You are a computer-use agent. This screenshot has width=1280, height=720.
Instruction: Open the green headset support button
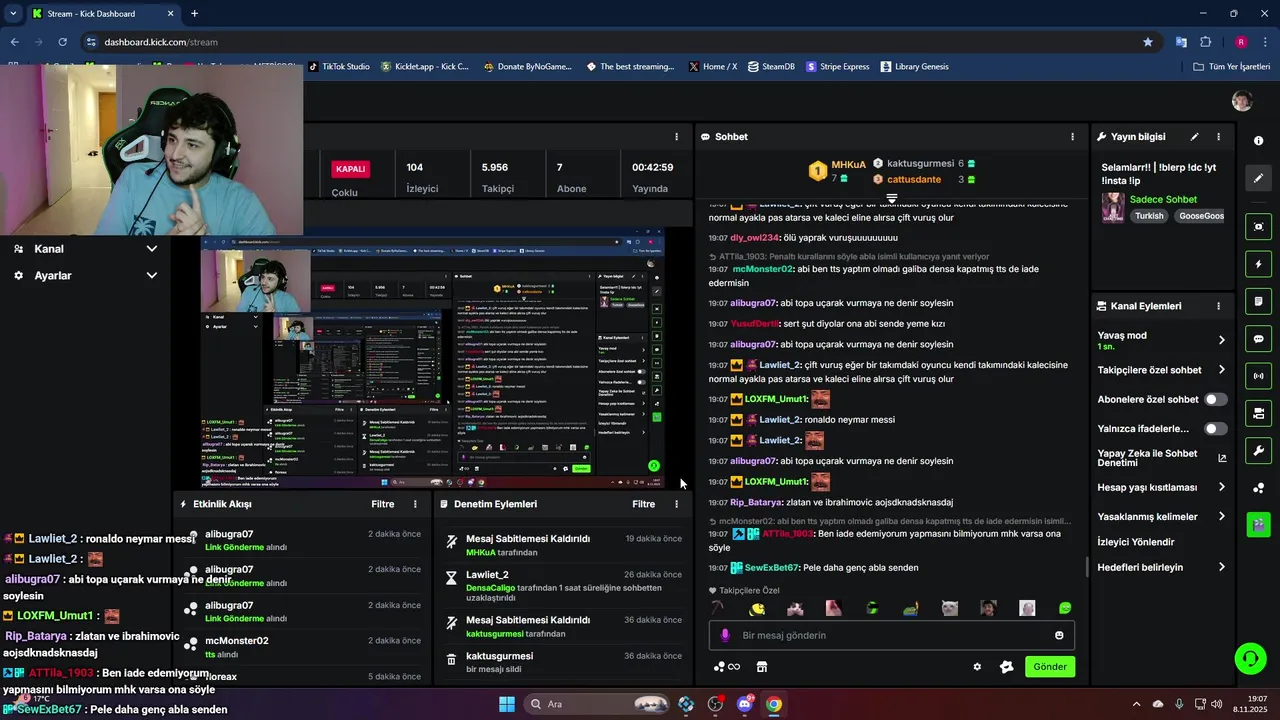(1250, 658)
